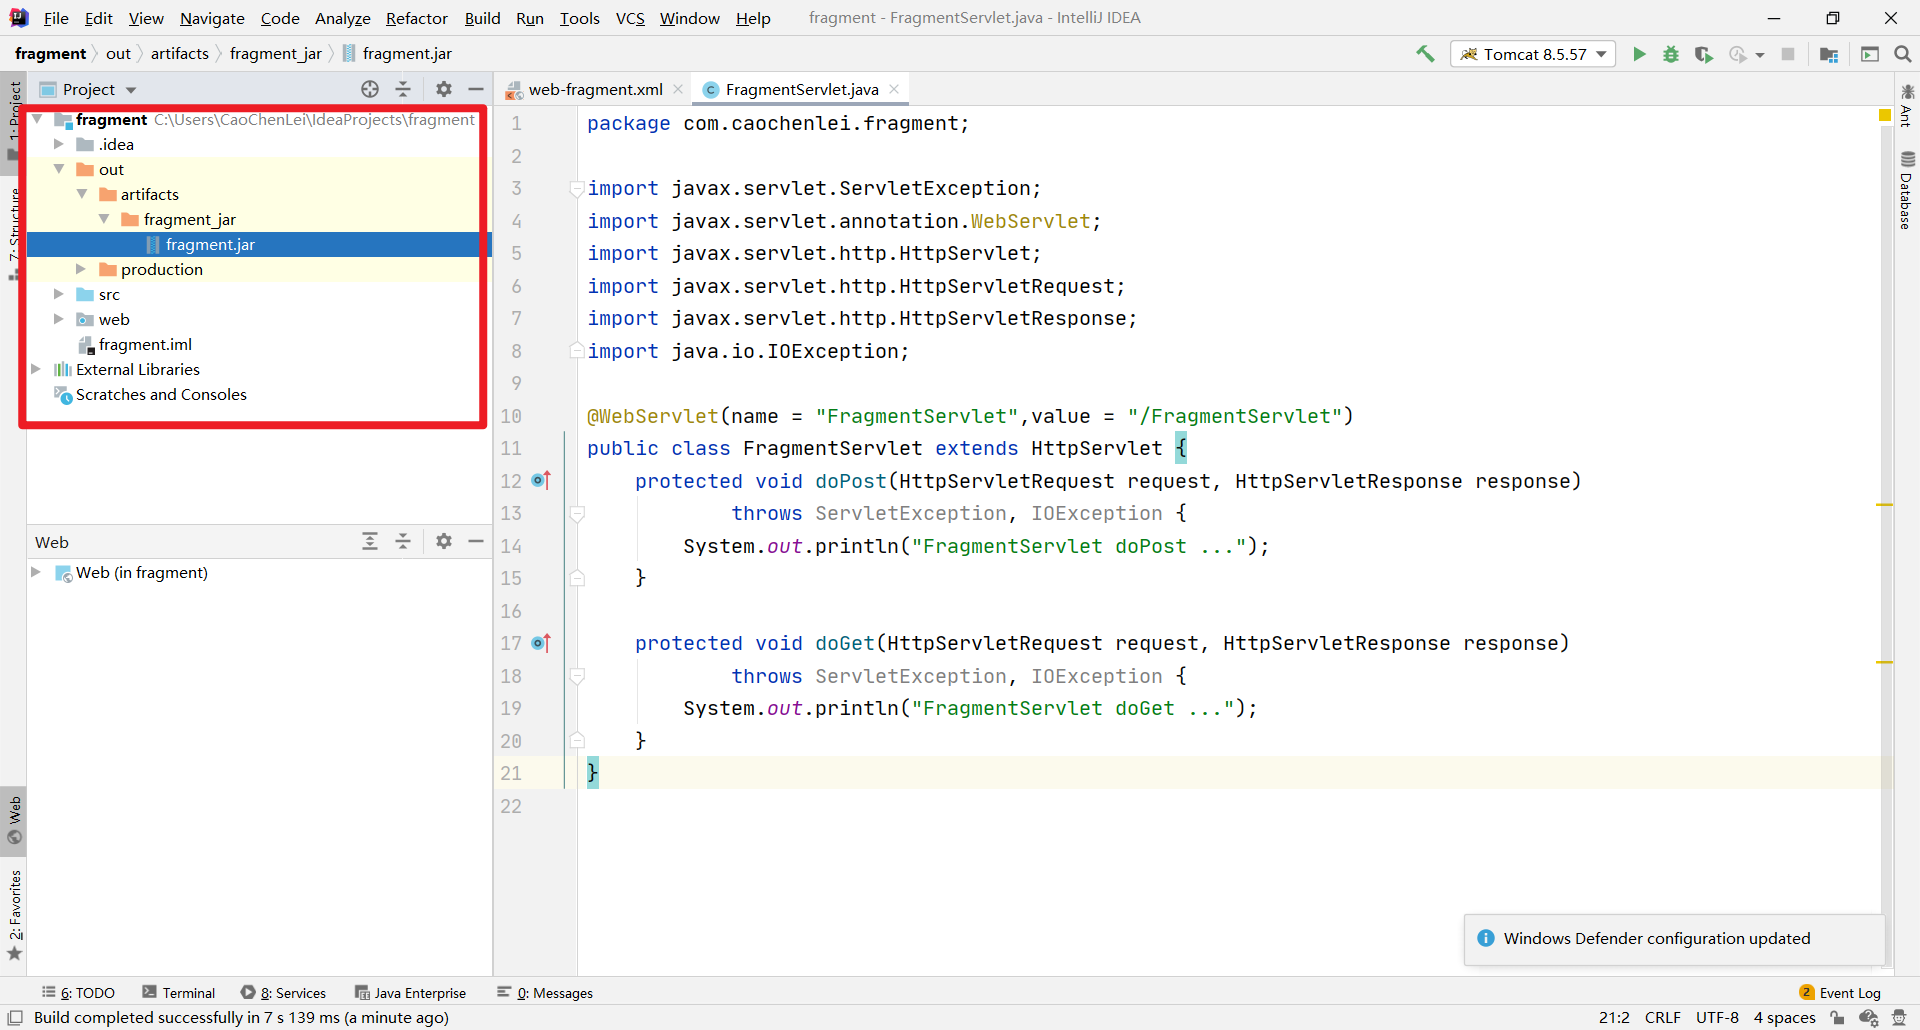Expand the src folder

pos(59,294)
